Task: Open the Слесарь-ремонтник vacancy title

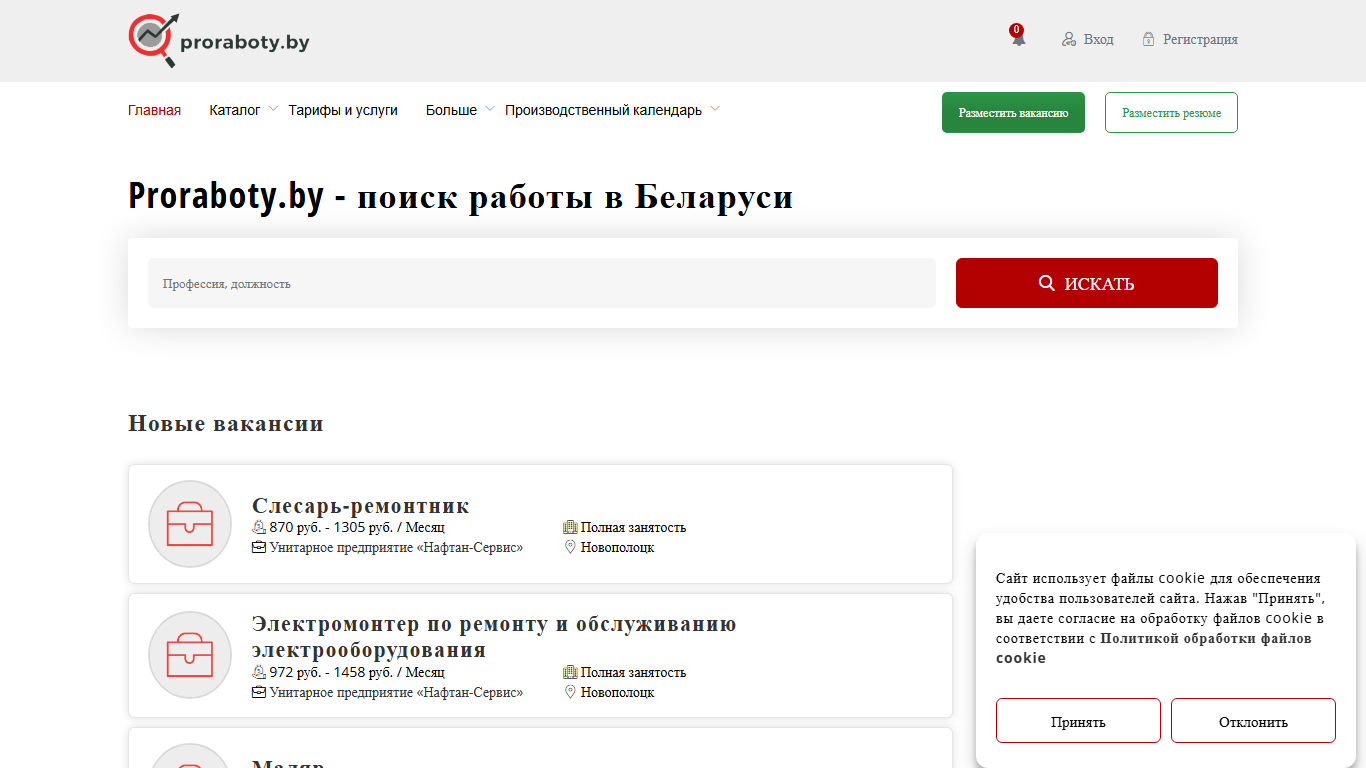Action: tap(360, 505)
